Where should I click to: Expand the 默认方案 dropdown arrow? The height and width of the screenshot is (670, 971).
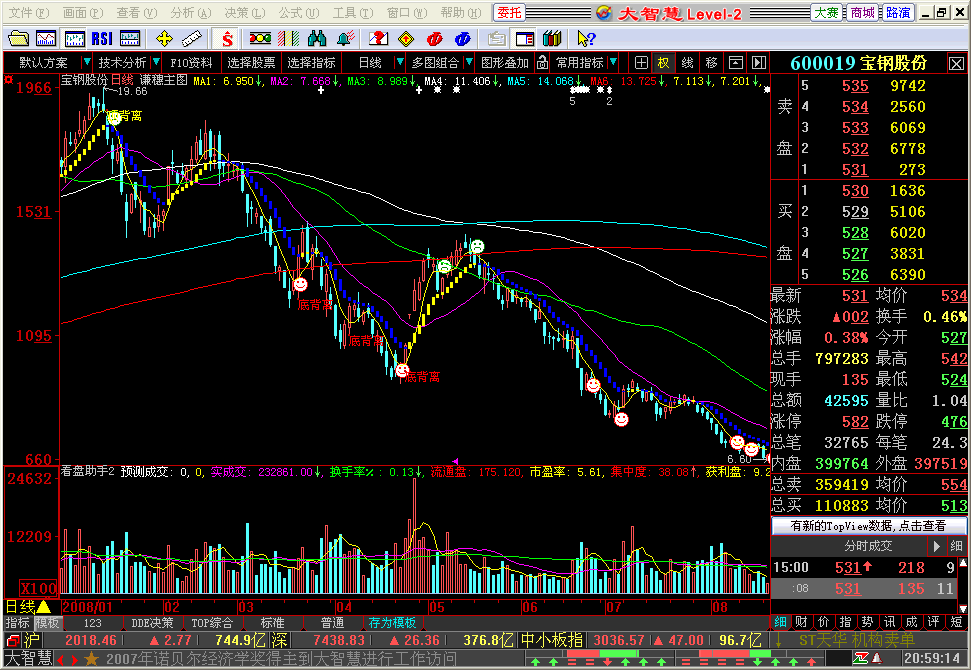point(87,63)
